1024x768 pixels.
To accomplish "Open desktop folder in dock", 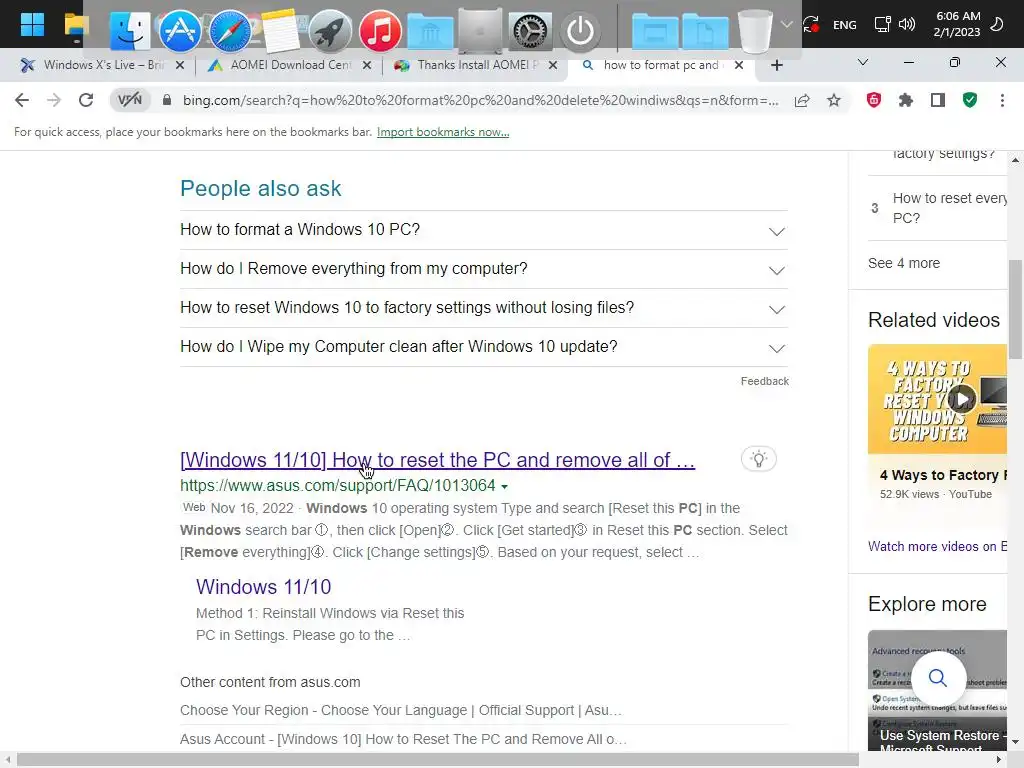I will click(654, 32).
